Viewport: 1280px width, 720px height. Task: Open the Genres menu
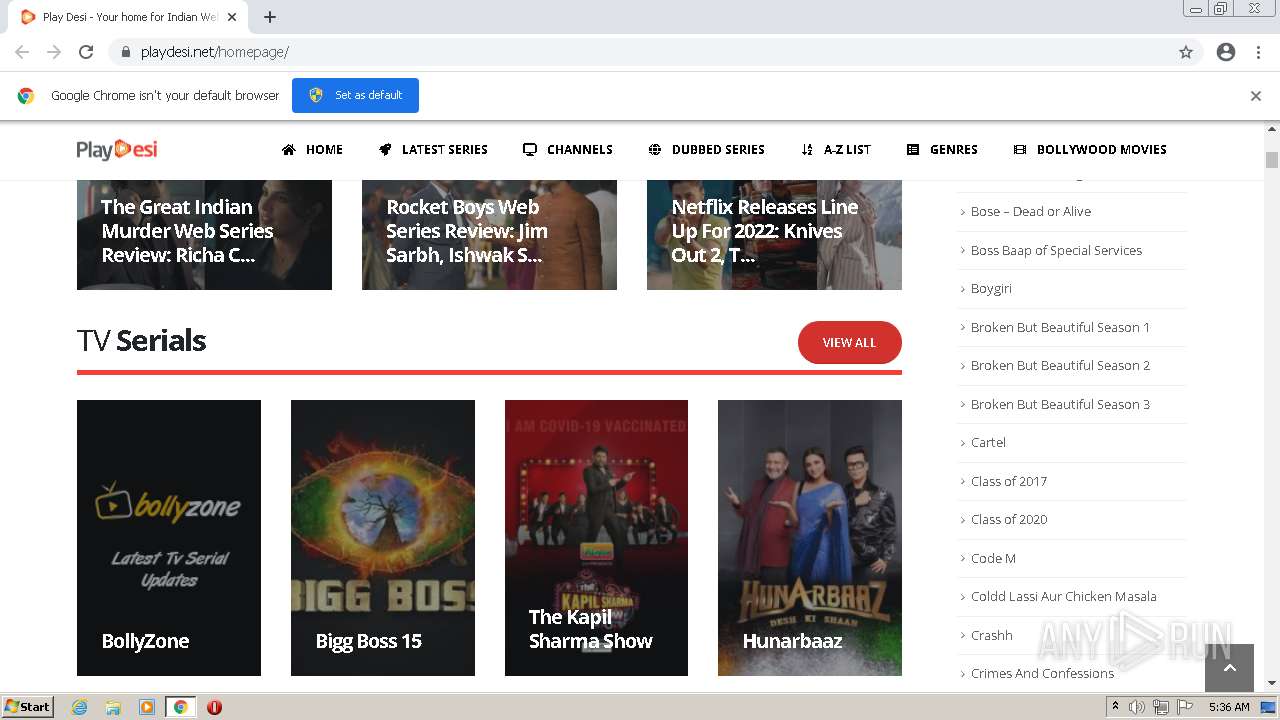(x=942, y=150)
